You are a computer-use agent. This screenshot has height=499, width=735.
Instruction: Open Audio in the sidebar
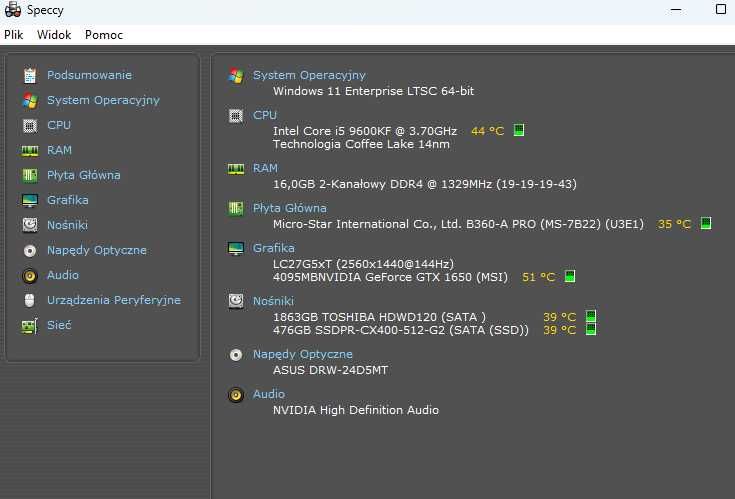(63, 275)
